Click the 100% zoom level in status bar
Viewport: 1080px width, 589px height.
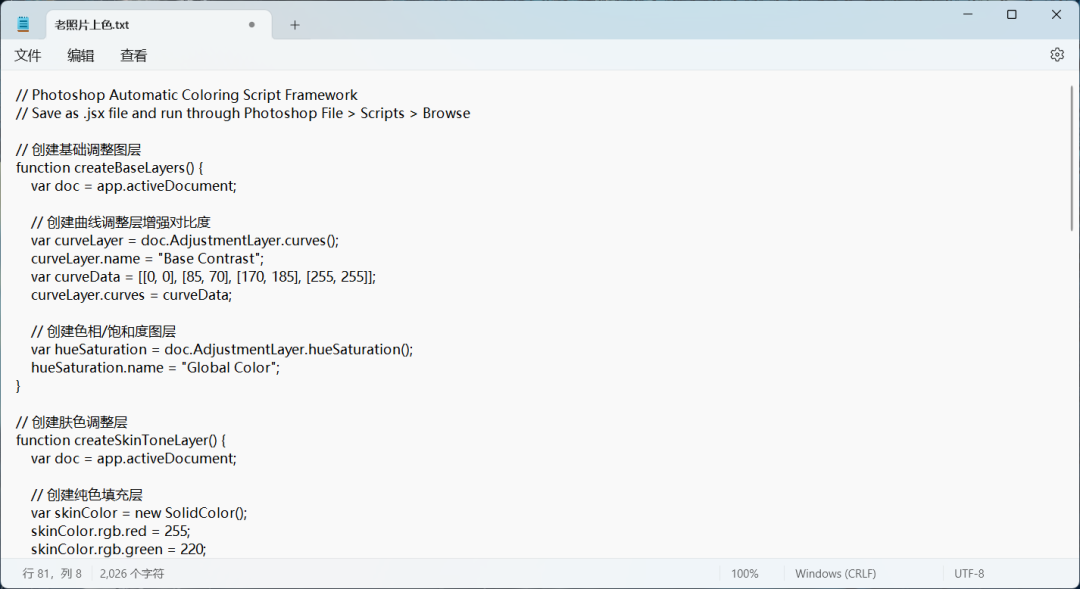744,574
